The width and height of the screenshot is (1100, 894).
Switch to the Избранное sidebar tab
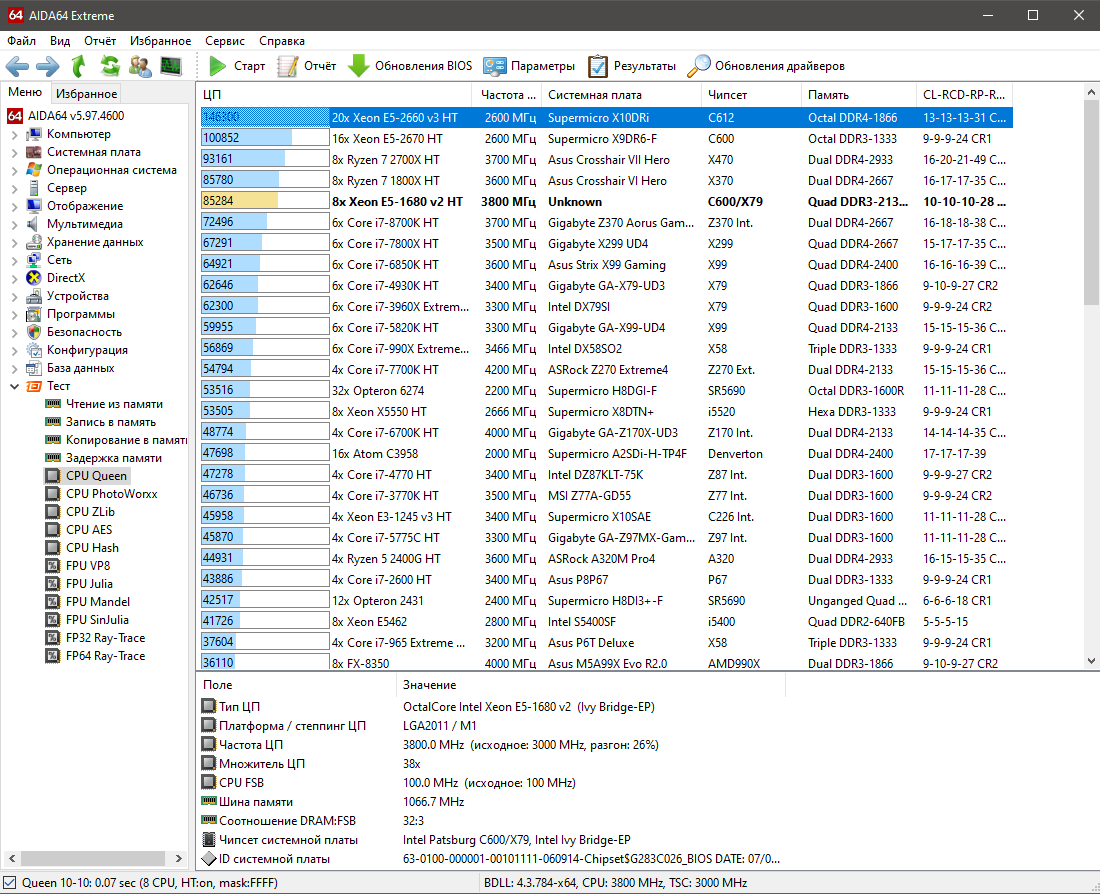pos(86,93)
